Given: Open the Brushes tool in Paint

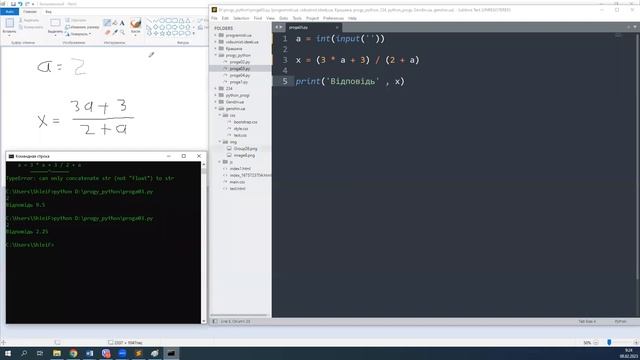Looking at the screenshot, I should click(136, 24).
